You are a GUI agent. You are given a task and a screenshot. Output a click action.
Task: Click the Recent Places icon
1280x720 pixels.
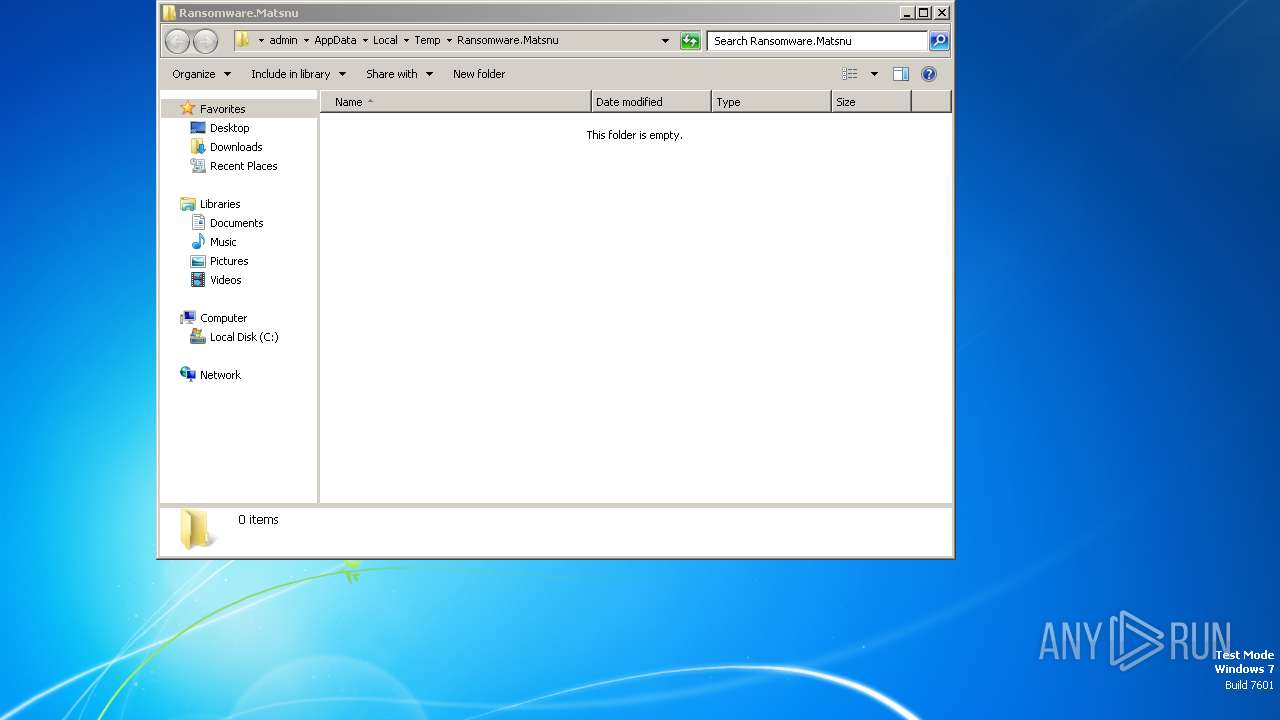[x=198, y=166]
